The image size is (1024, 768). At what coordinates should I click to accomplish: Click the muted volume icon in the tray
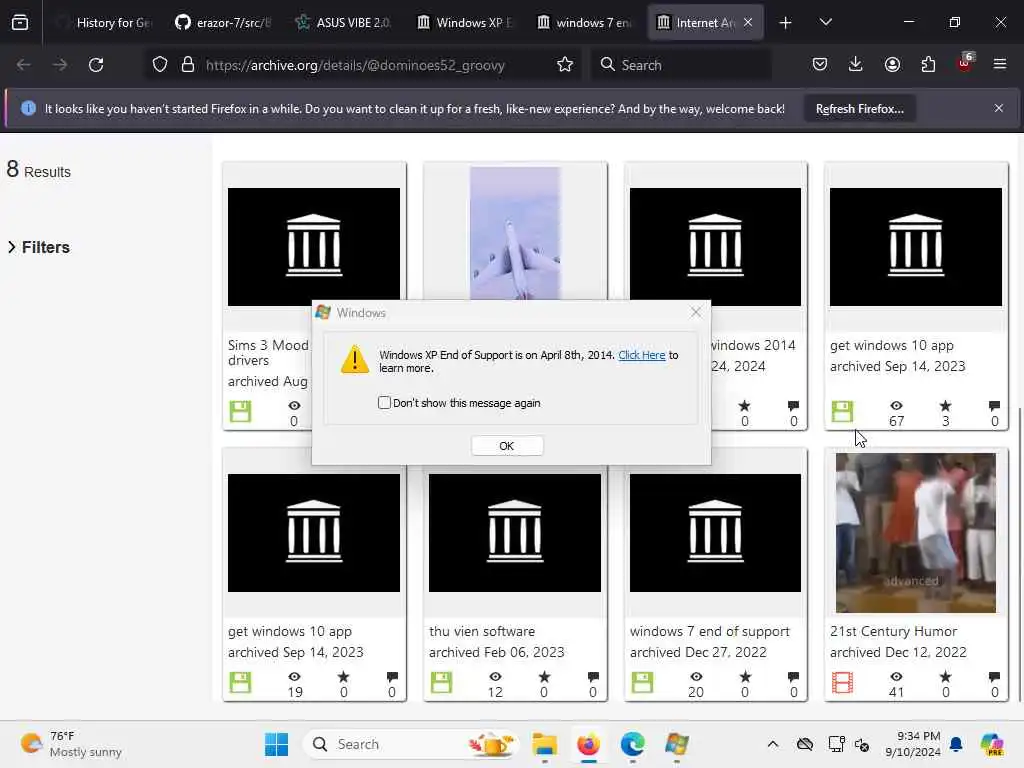[x=862, y=744]
